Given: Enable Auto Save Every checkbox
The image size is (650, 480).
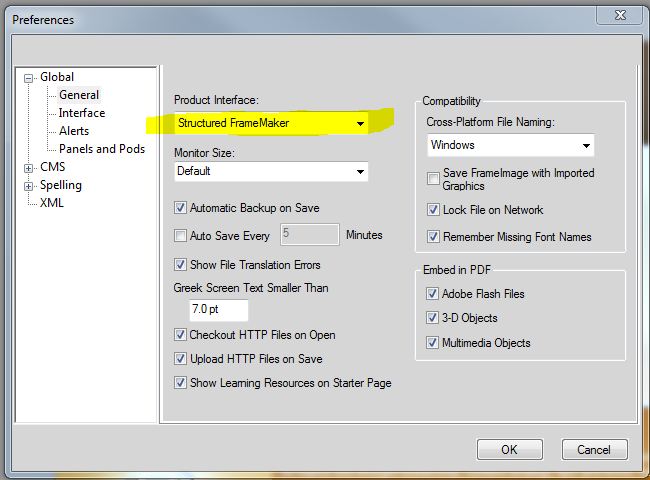Looking at the screenshot, I should pos(180,235).
